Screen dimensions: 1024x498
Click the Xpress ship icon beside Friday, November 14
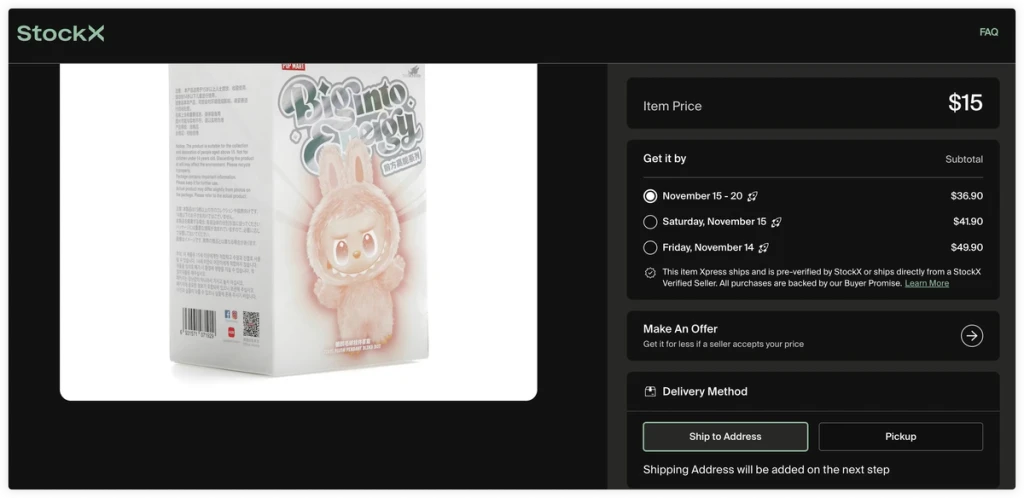(763, 248)
